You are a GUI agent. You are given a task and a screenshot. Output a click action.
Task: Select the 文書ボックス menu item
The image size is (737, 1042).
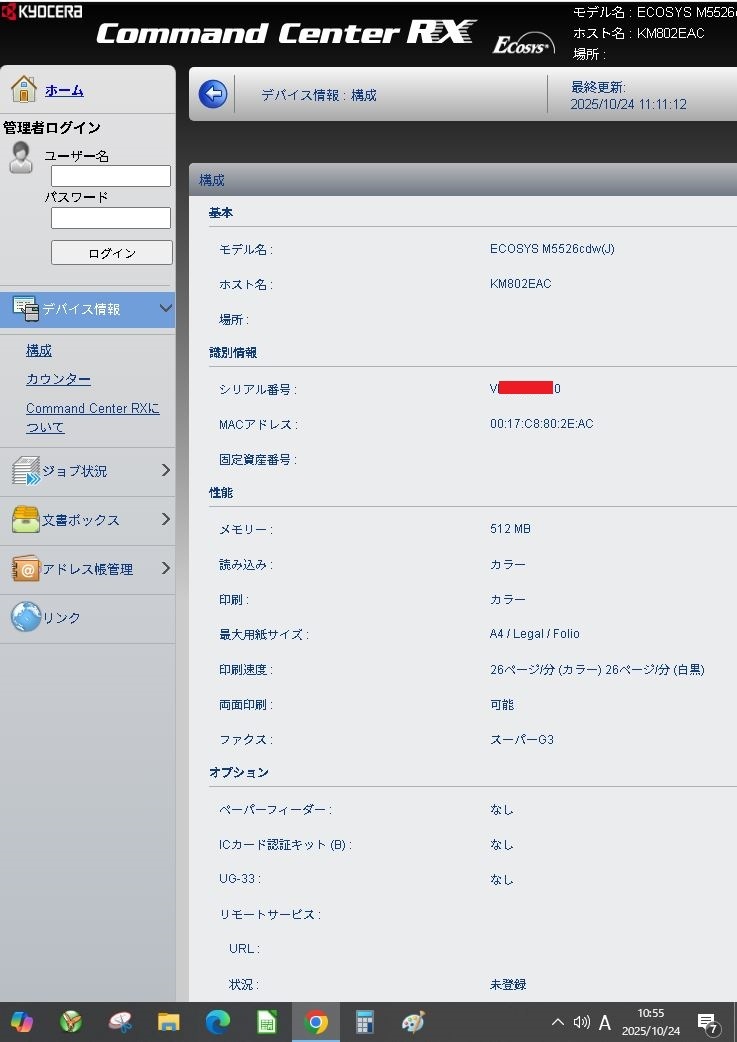[x=87, y=520]
